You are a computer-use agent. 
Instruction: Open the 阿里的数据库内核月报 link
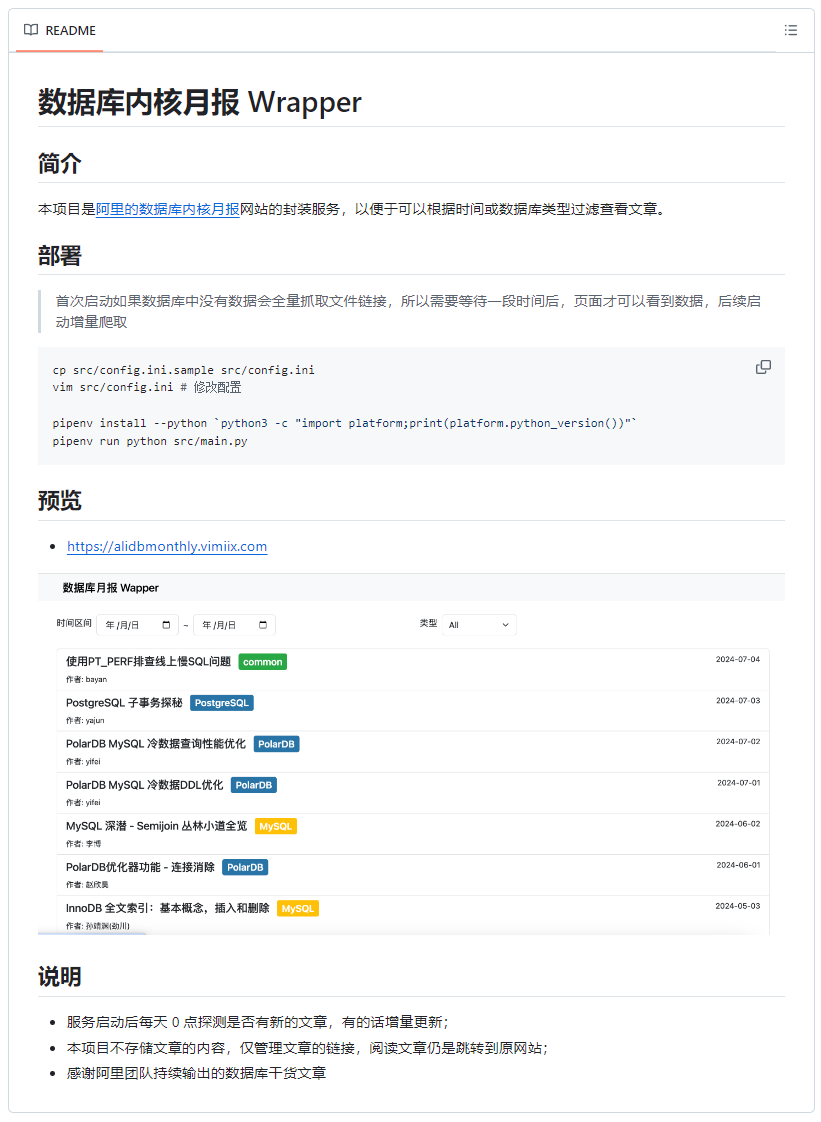click(x=167, y=209)
